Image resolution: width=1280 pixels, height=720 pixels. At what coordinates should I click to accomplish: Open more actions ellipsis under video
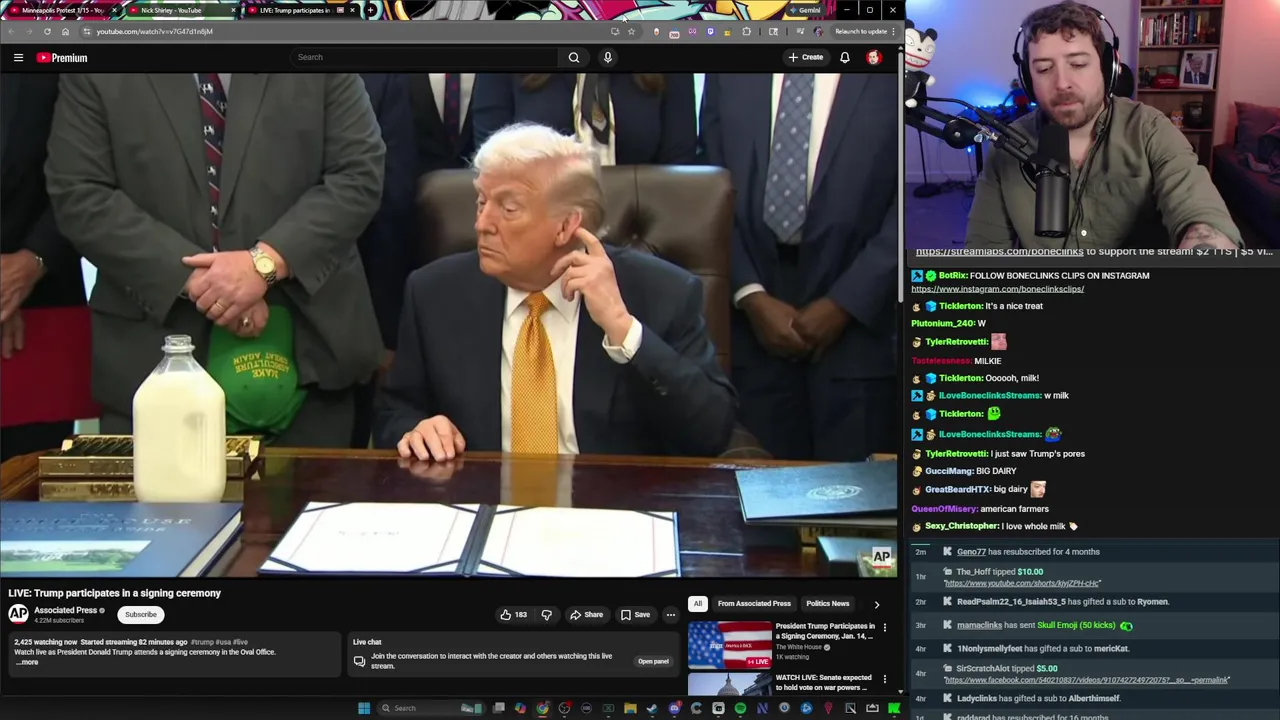coord(671,615)
